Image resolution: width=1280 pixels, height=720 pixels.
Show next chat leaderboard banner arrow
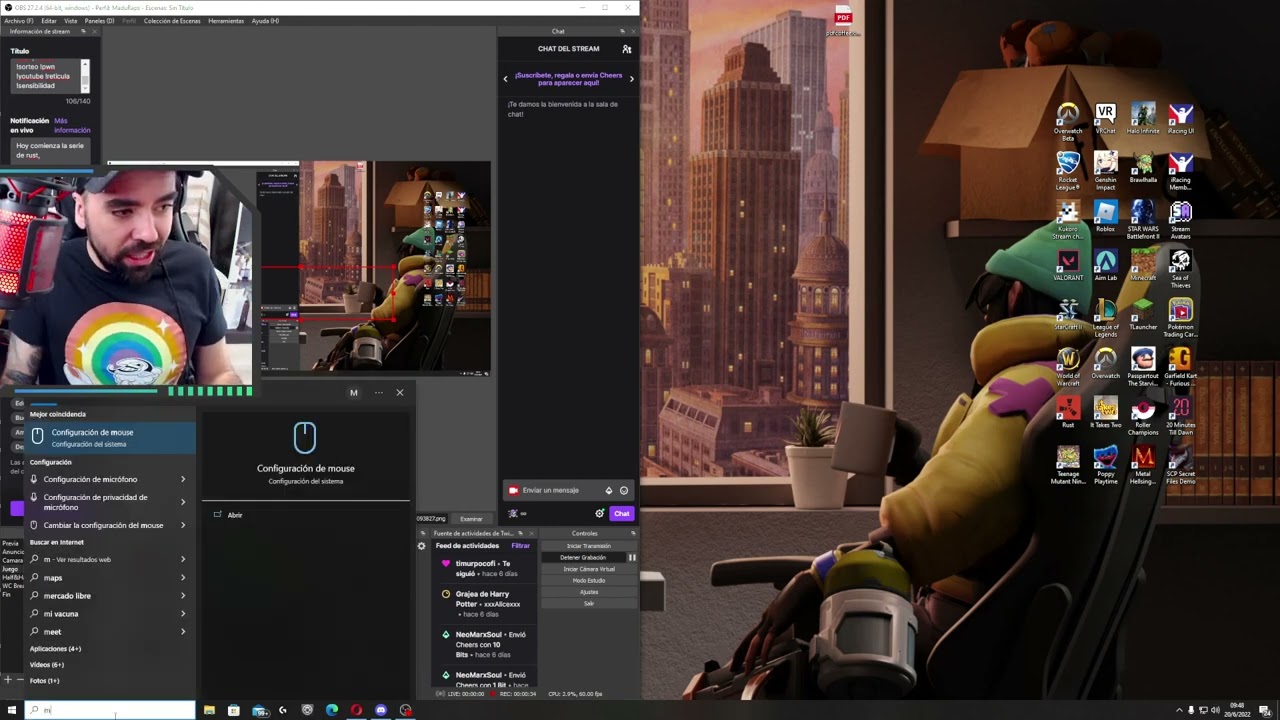coord(631,79)
